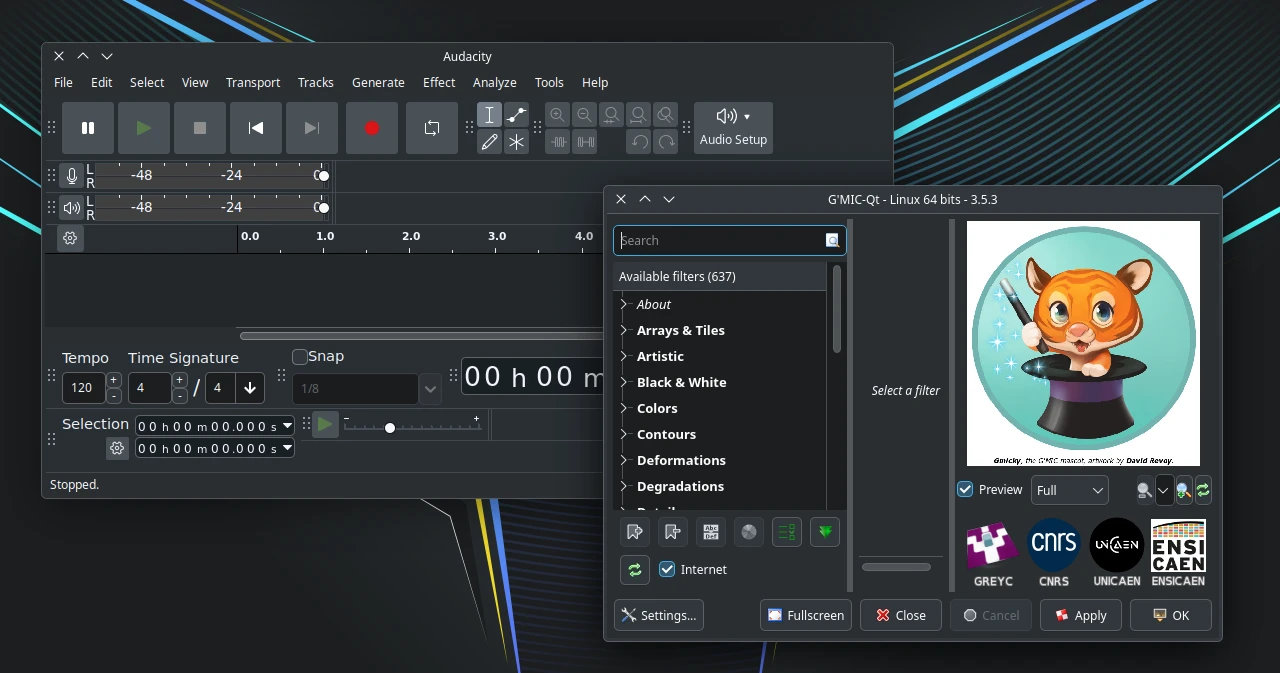Viewport: 1280px width, 673px height.
Task: Click the playback level slider knob
Action: coord(324,208)
